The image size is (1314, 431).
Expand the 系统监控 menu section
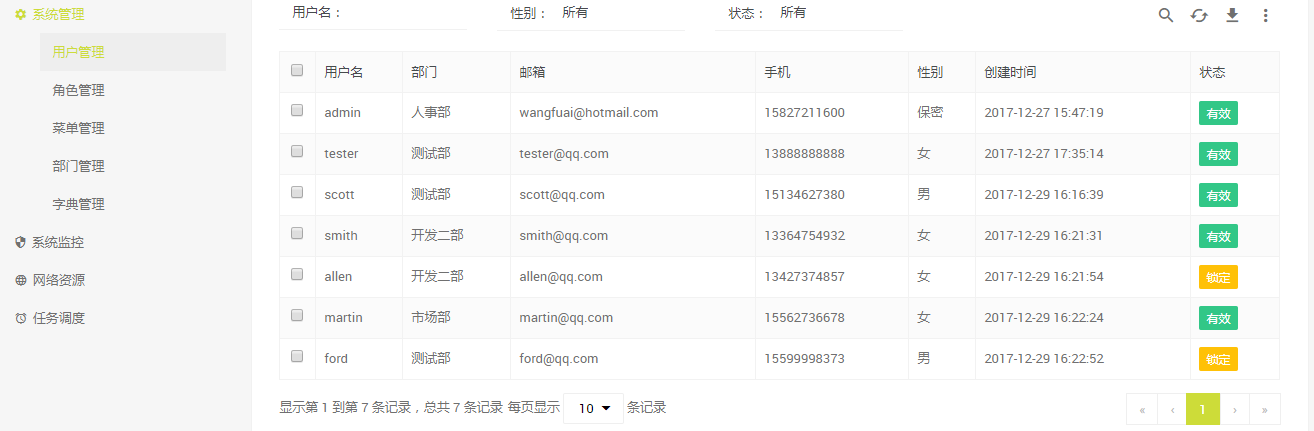click(58, 242)
